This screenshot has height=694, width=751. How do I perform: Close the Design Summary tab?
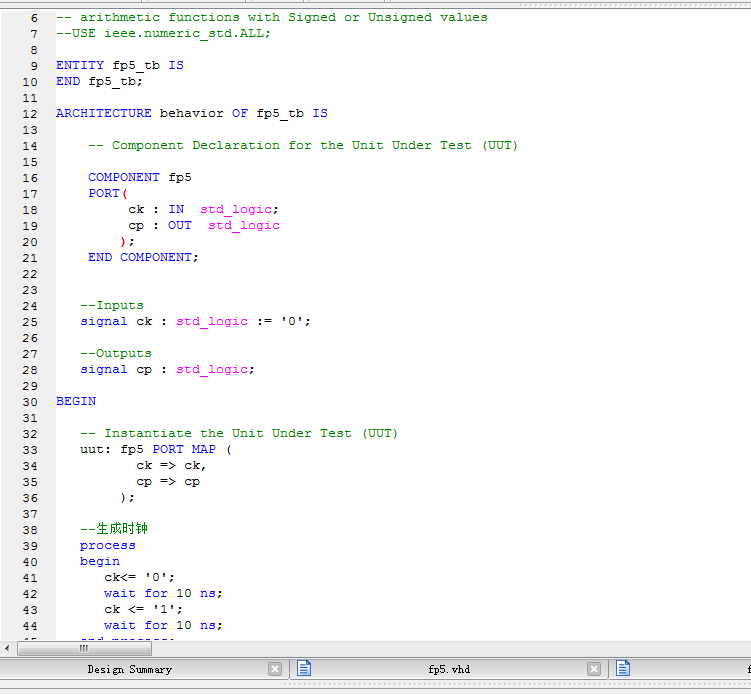[275, 669]
